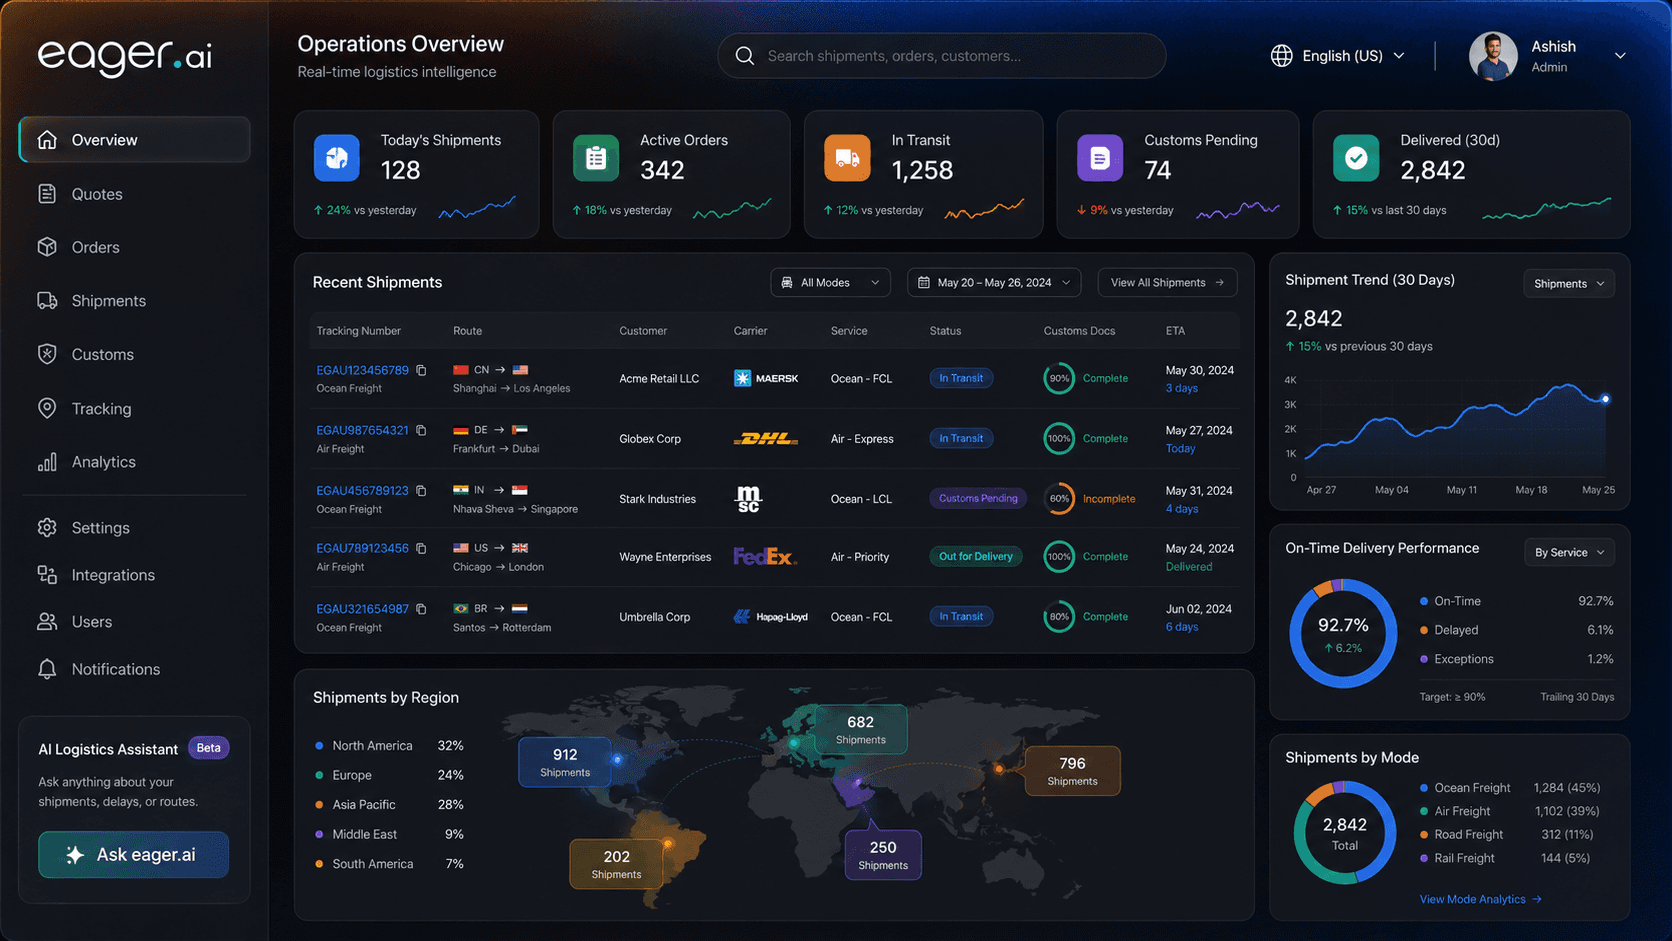Click the MSC carrier logo
The image size is (1672, 941).
click(748, 498)
